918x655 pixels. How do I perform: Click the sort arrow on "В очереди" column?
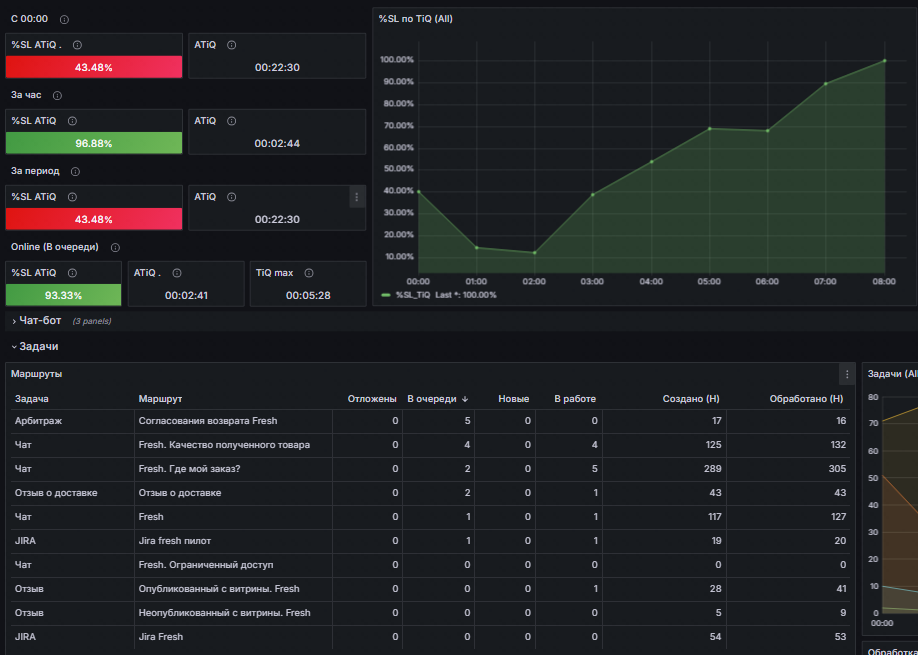click(x=464, y=399)
